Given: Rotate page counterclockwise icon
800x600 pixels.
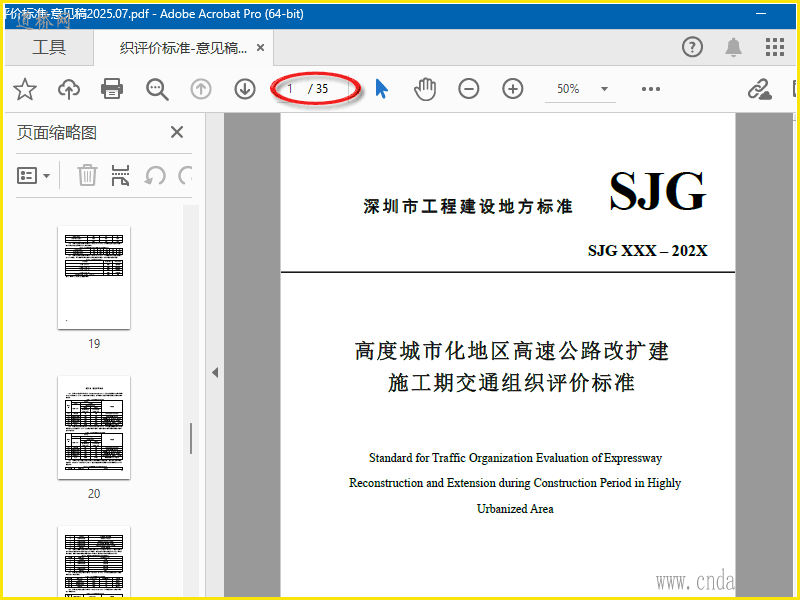Looking at the screenshot, I should [x=155, y=176].
